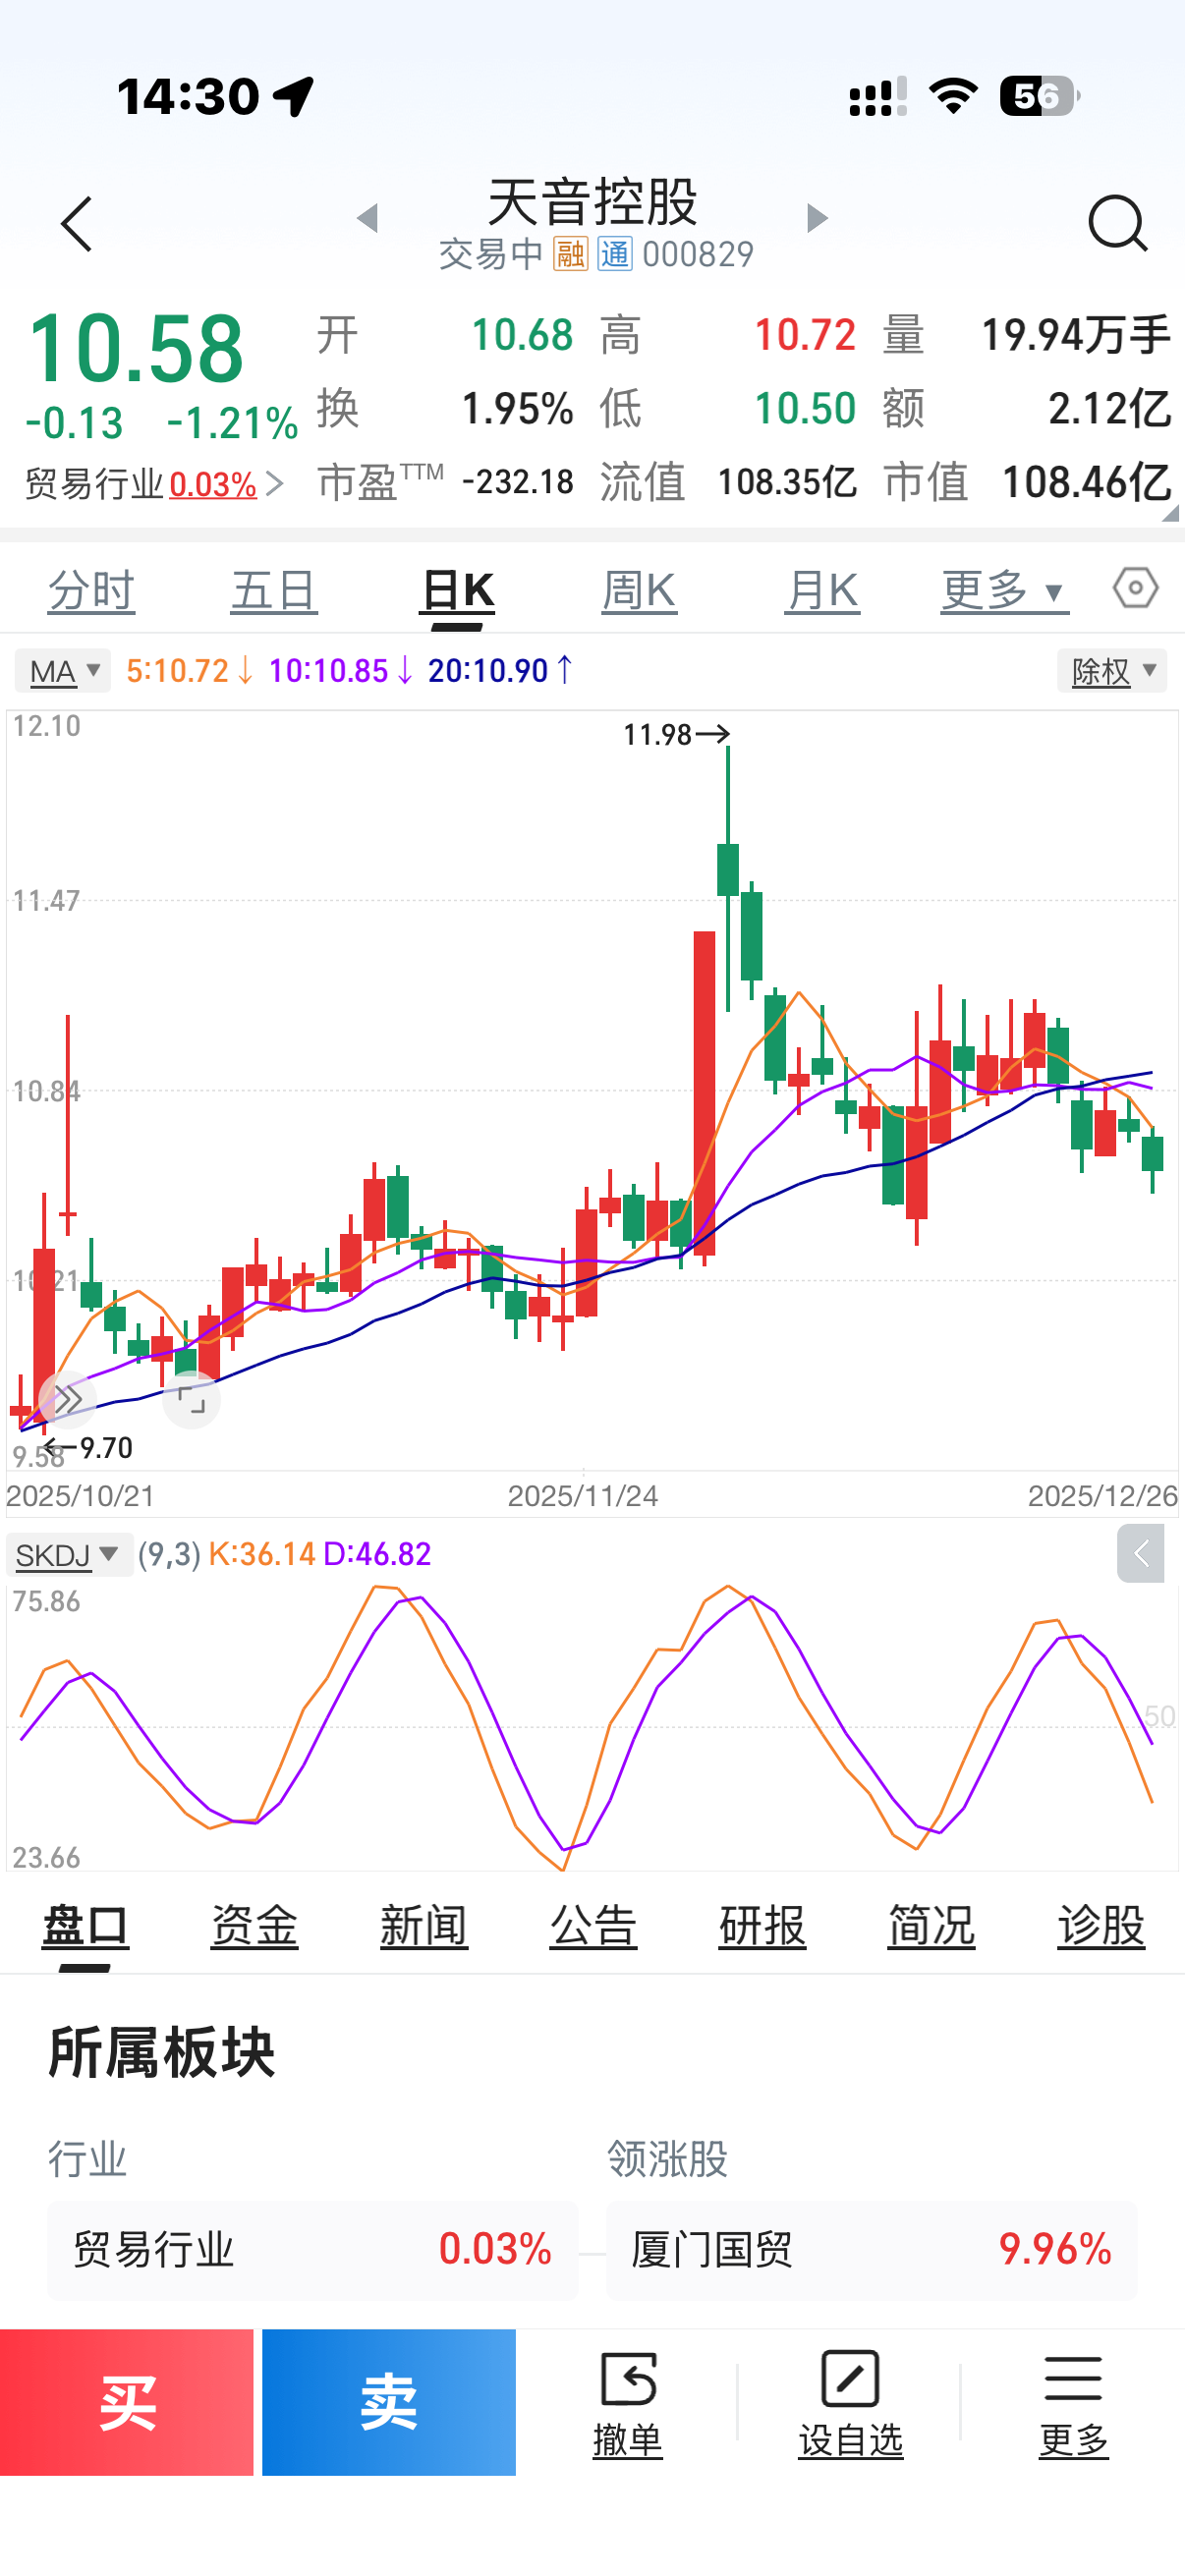
Task: Switch to 新闻 tab
Action: 424,1925
